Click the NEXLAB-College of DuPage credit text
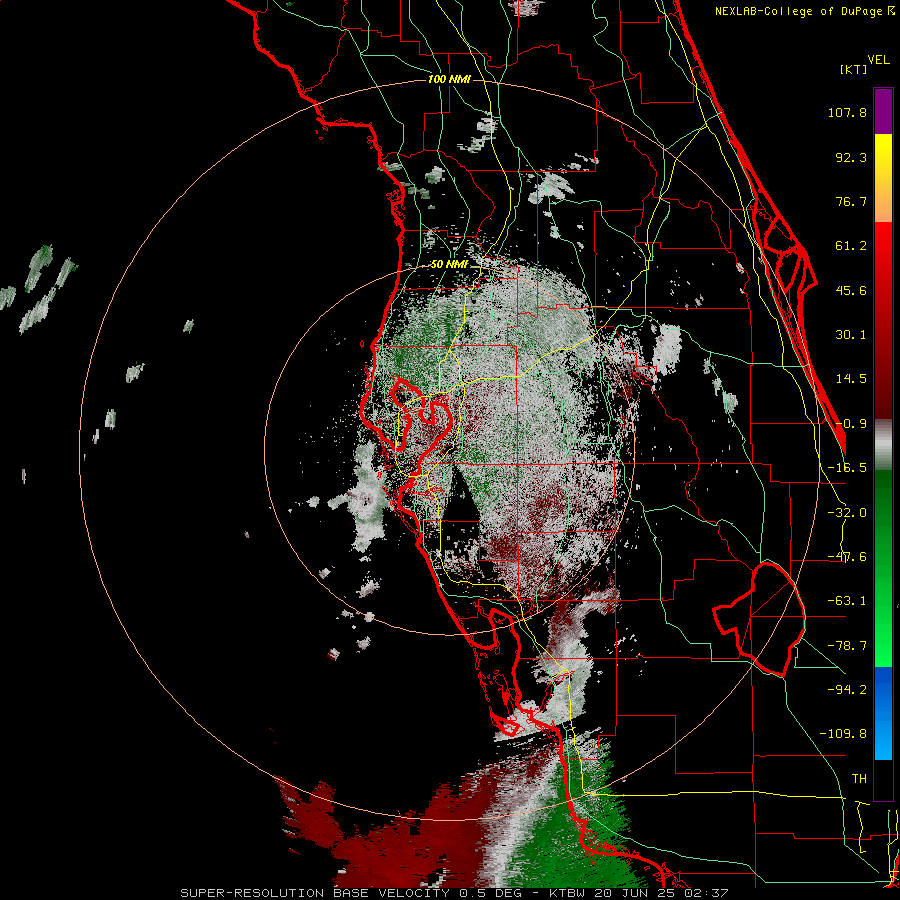The image size is (900, 900). (805, 11)
